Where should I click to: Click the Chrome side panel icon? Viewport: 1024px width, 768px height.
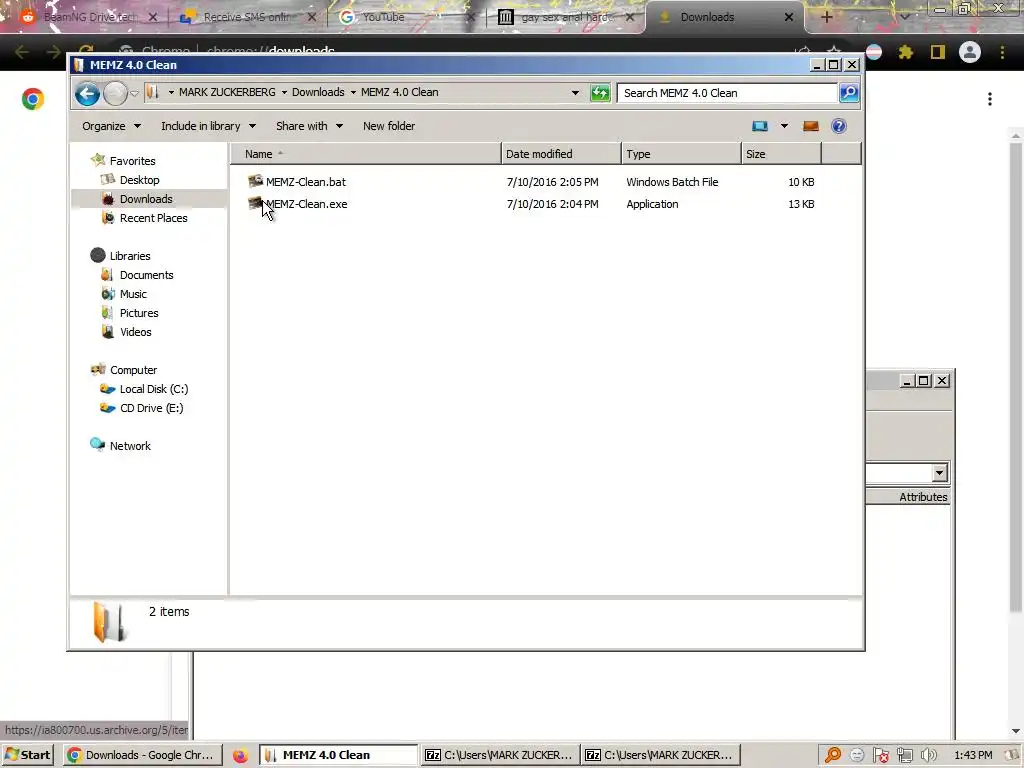tap(938, 52)
